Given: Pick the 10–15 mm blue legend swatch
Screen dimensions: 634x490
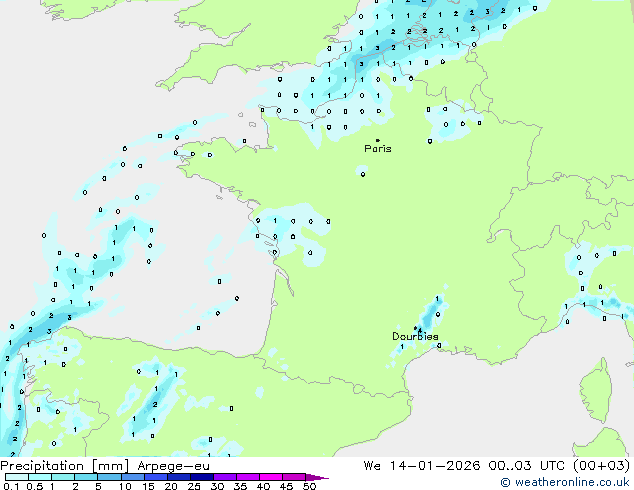Looking at the screenshot, I should pos(132,477).
